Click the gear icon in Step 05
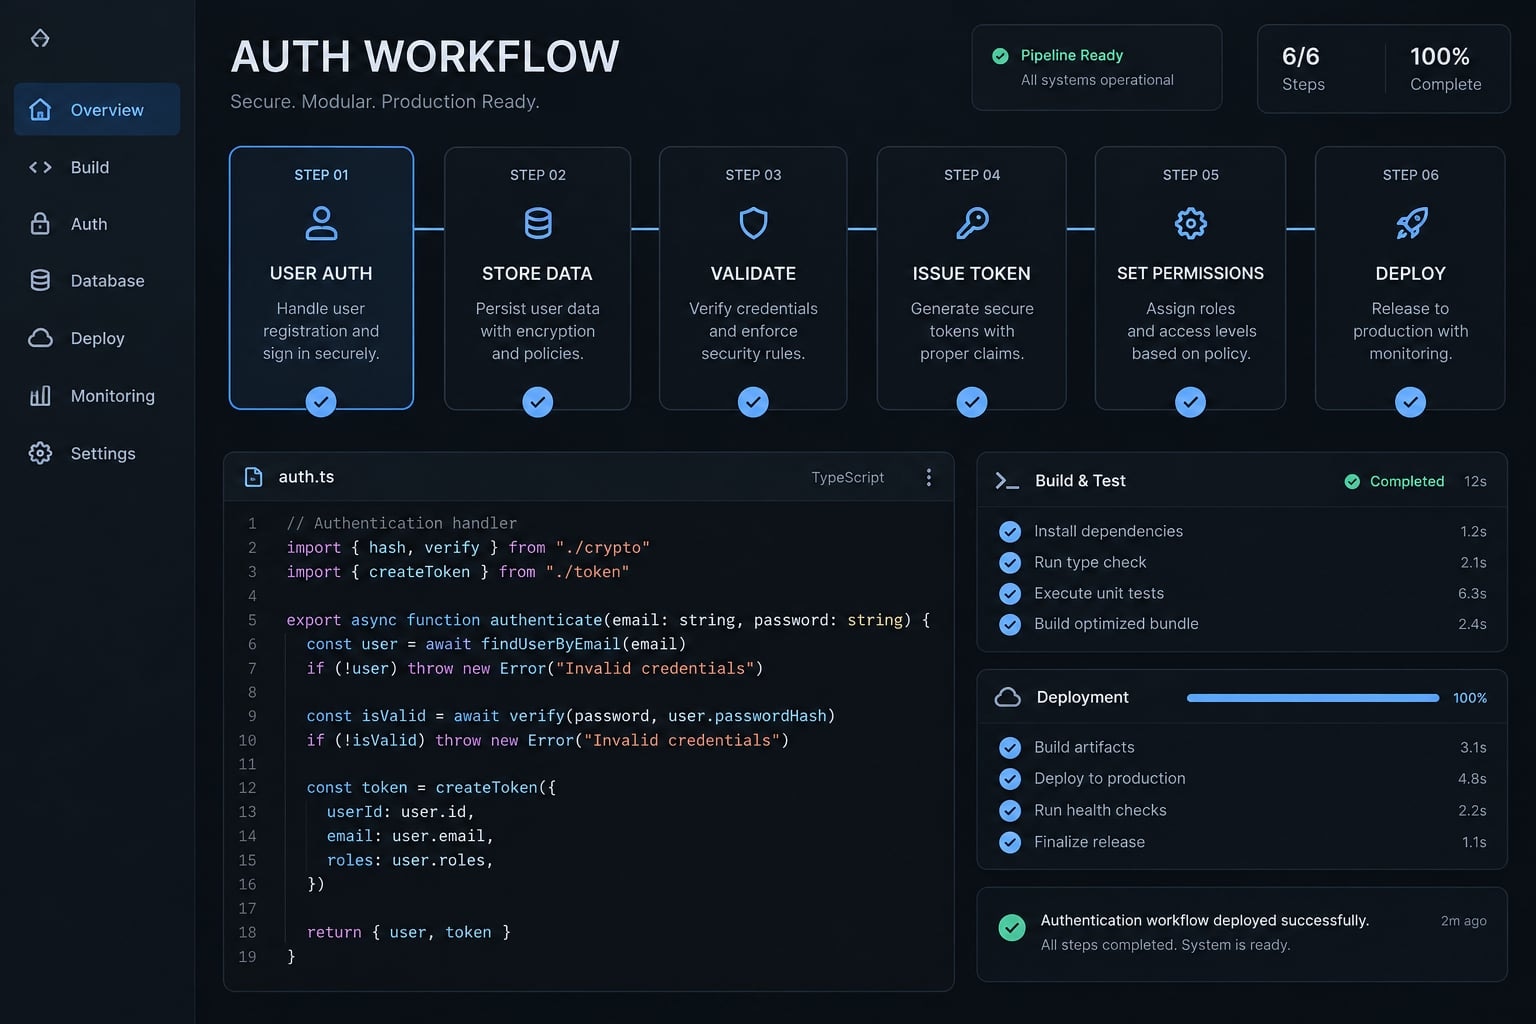Screen dimensions: 1536x1024 (1190, 223)
